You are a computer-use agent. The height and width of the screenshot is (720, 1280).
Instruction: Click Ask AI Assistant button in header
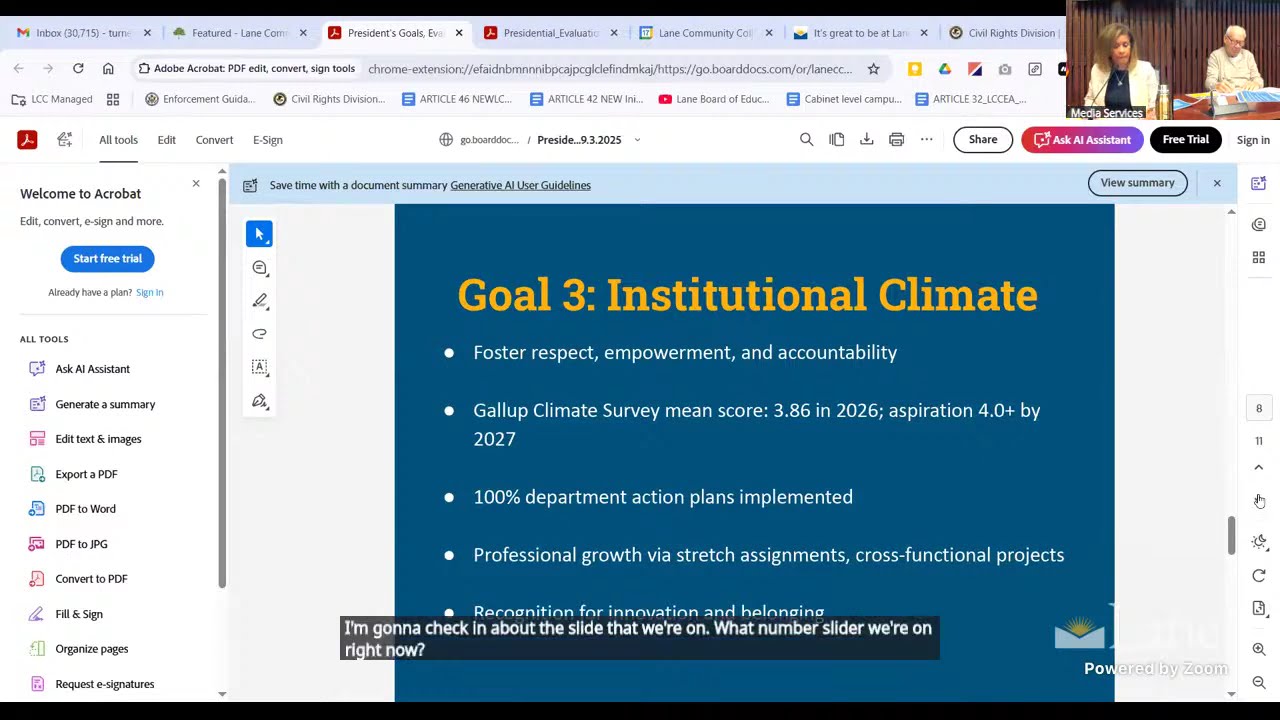point(1082,140)
